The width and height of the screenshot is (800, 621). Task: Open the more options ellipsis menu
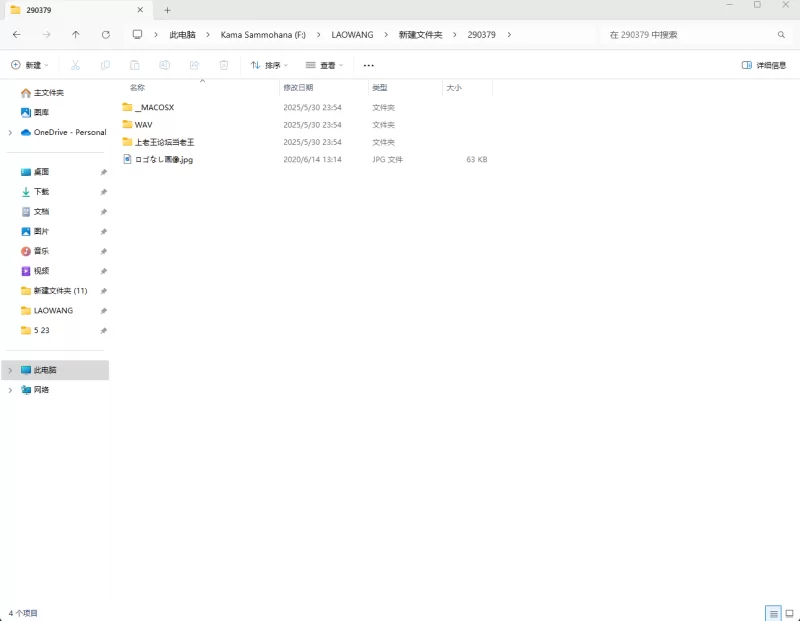click(x=368, y=65)
